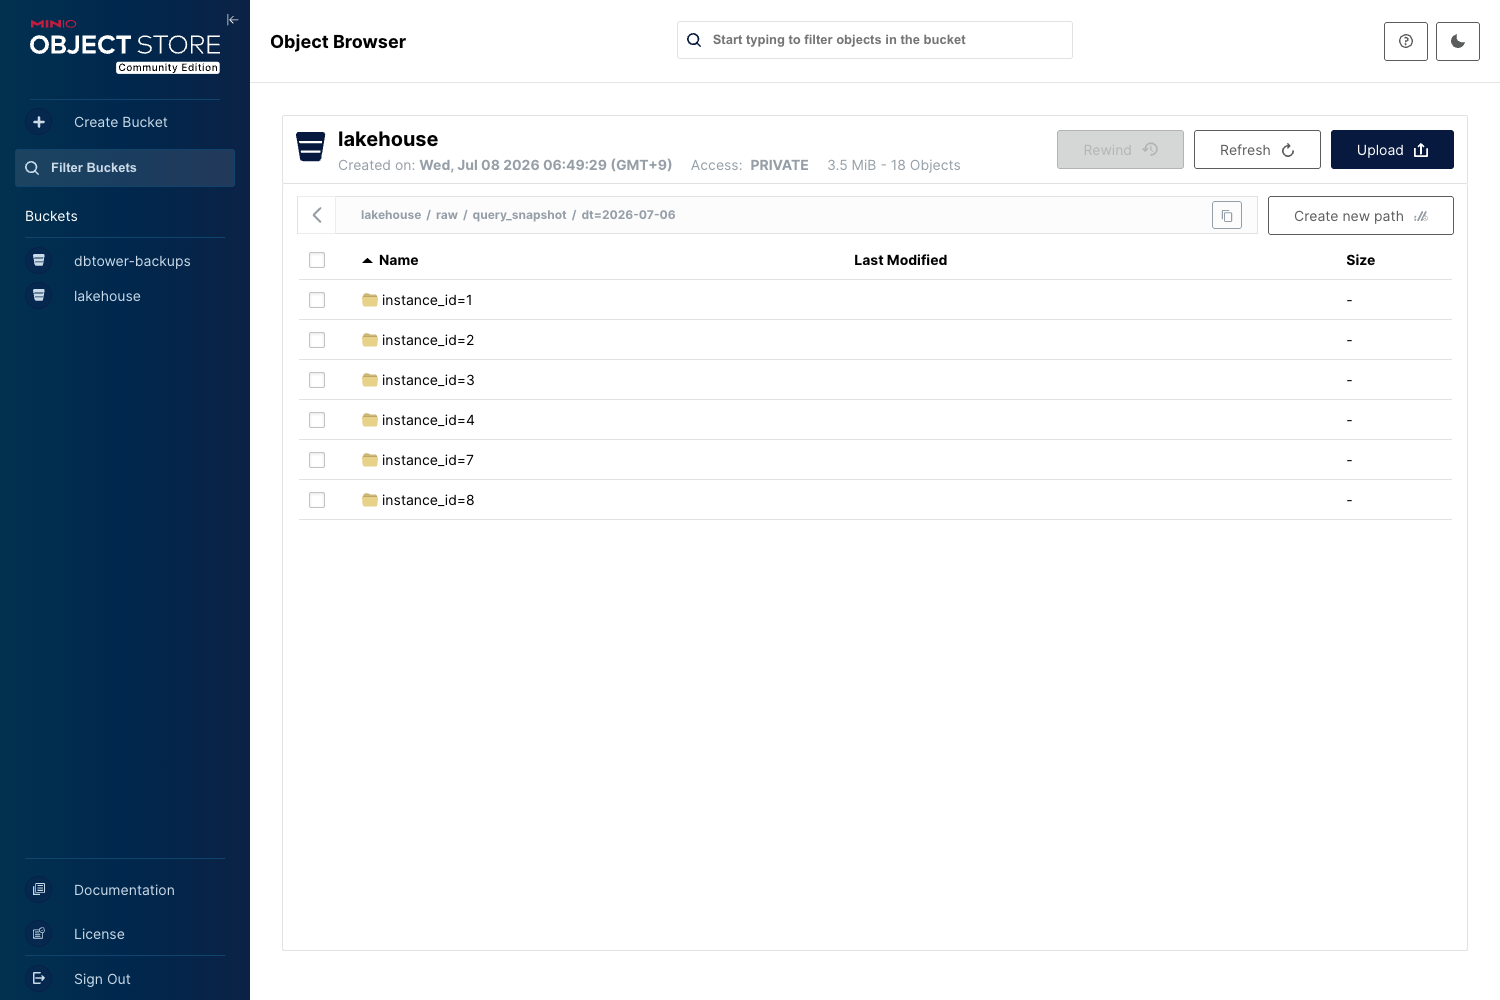Check the box for instance_id=1
Screen dimensions: 1500x1000
click(317, 300)
